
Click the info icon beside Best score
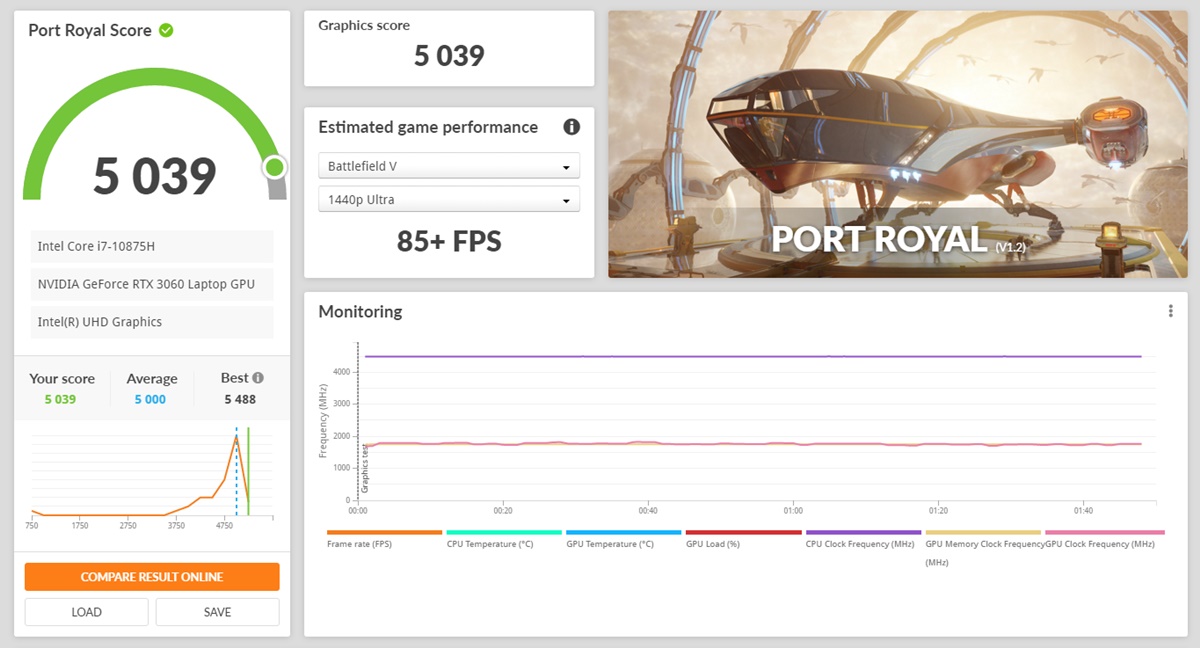[x=258, y=378]
